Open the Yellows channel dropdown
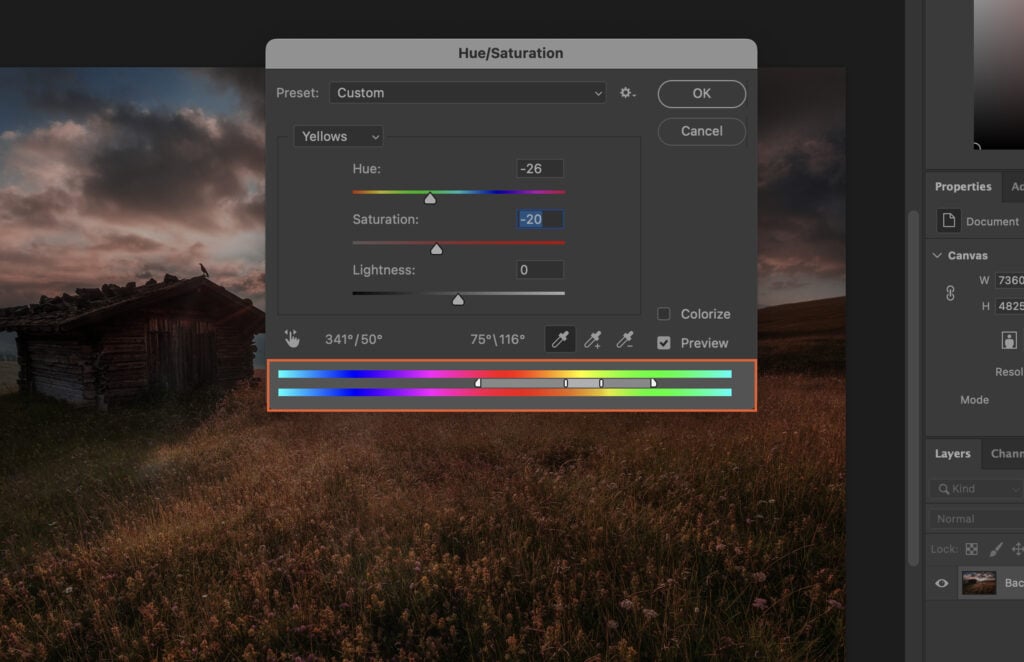 coord(337,136)
